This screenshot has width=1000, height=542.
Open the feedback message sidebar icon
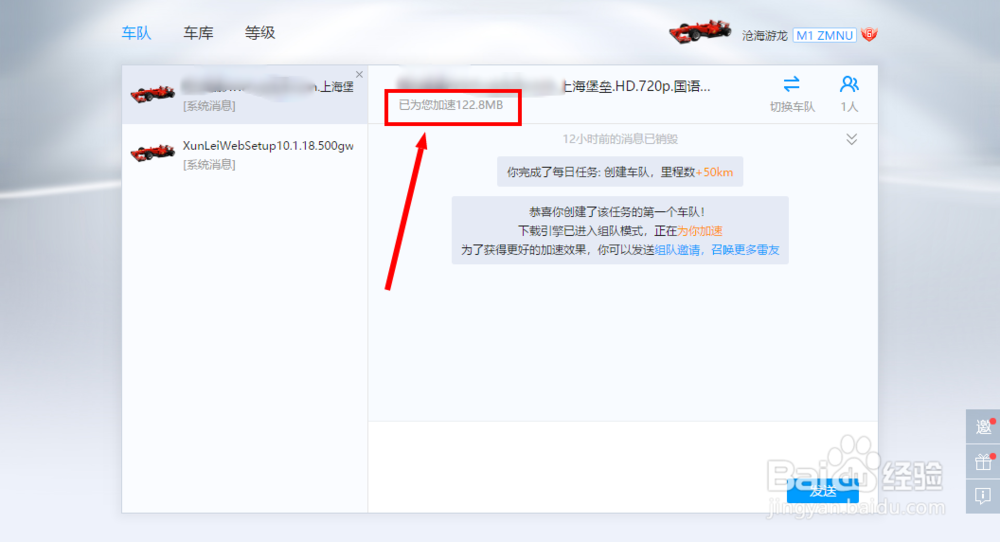[983, 495]
